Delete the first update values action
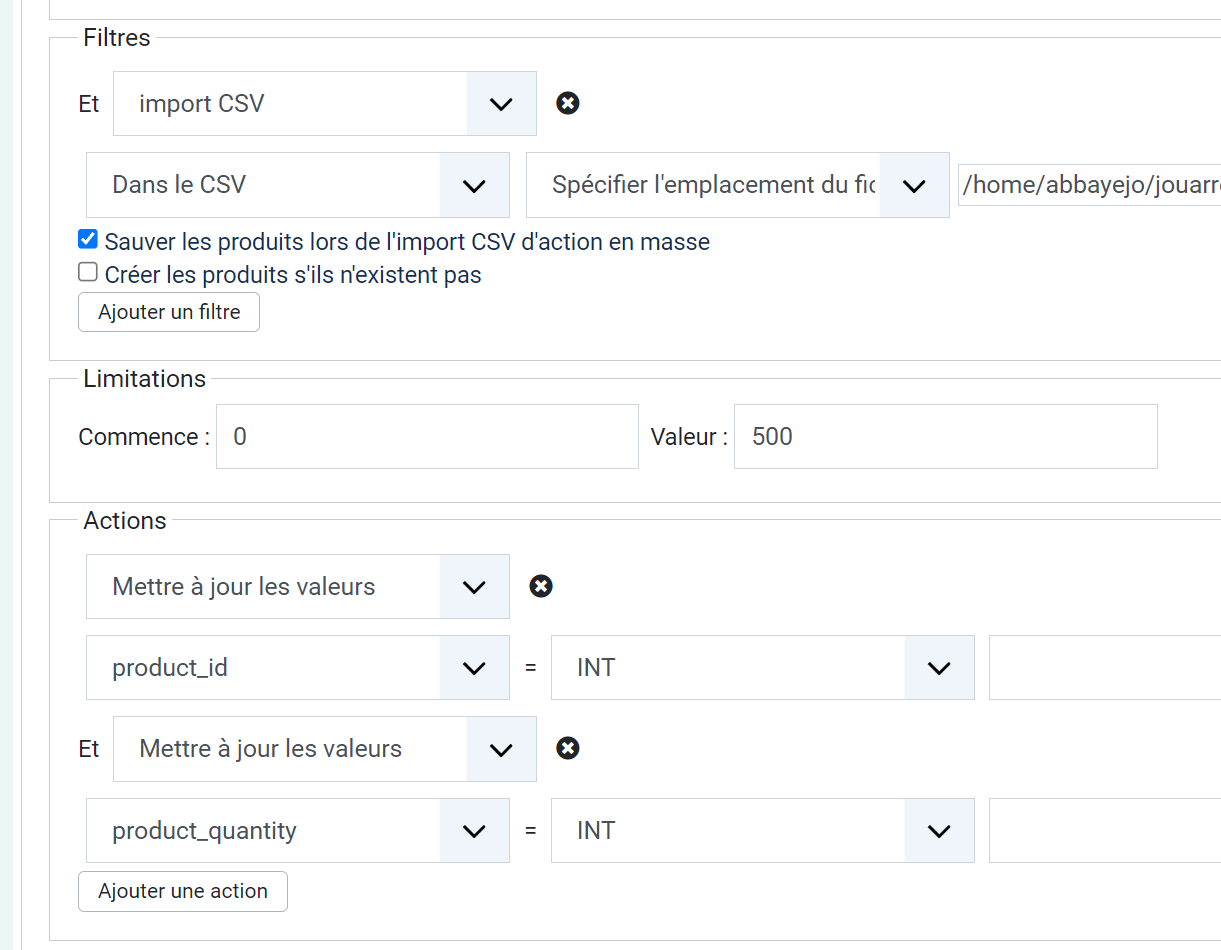 541,586
